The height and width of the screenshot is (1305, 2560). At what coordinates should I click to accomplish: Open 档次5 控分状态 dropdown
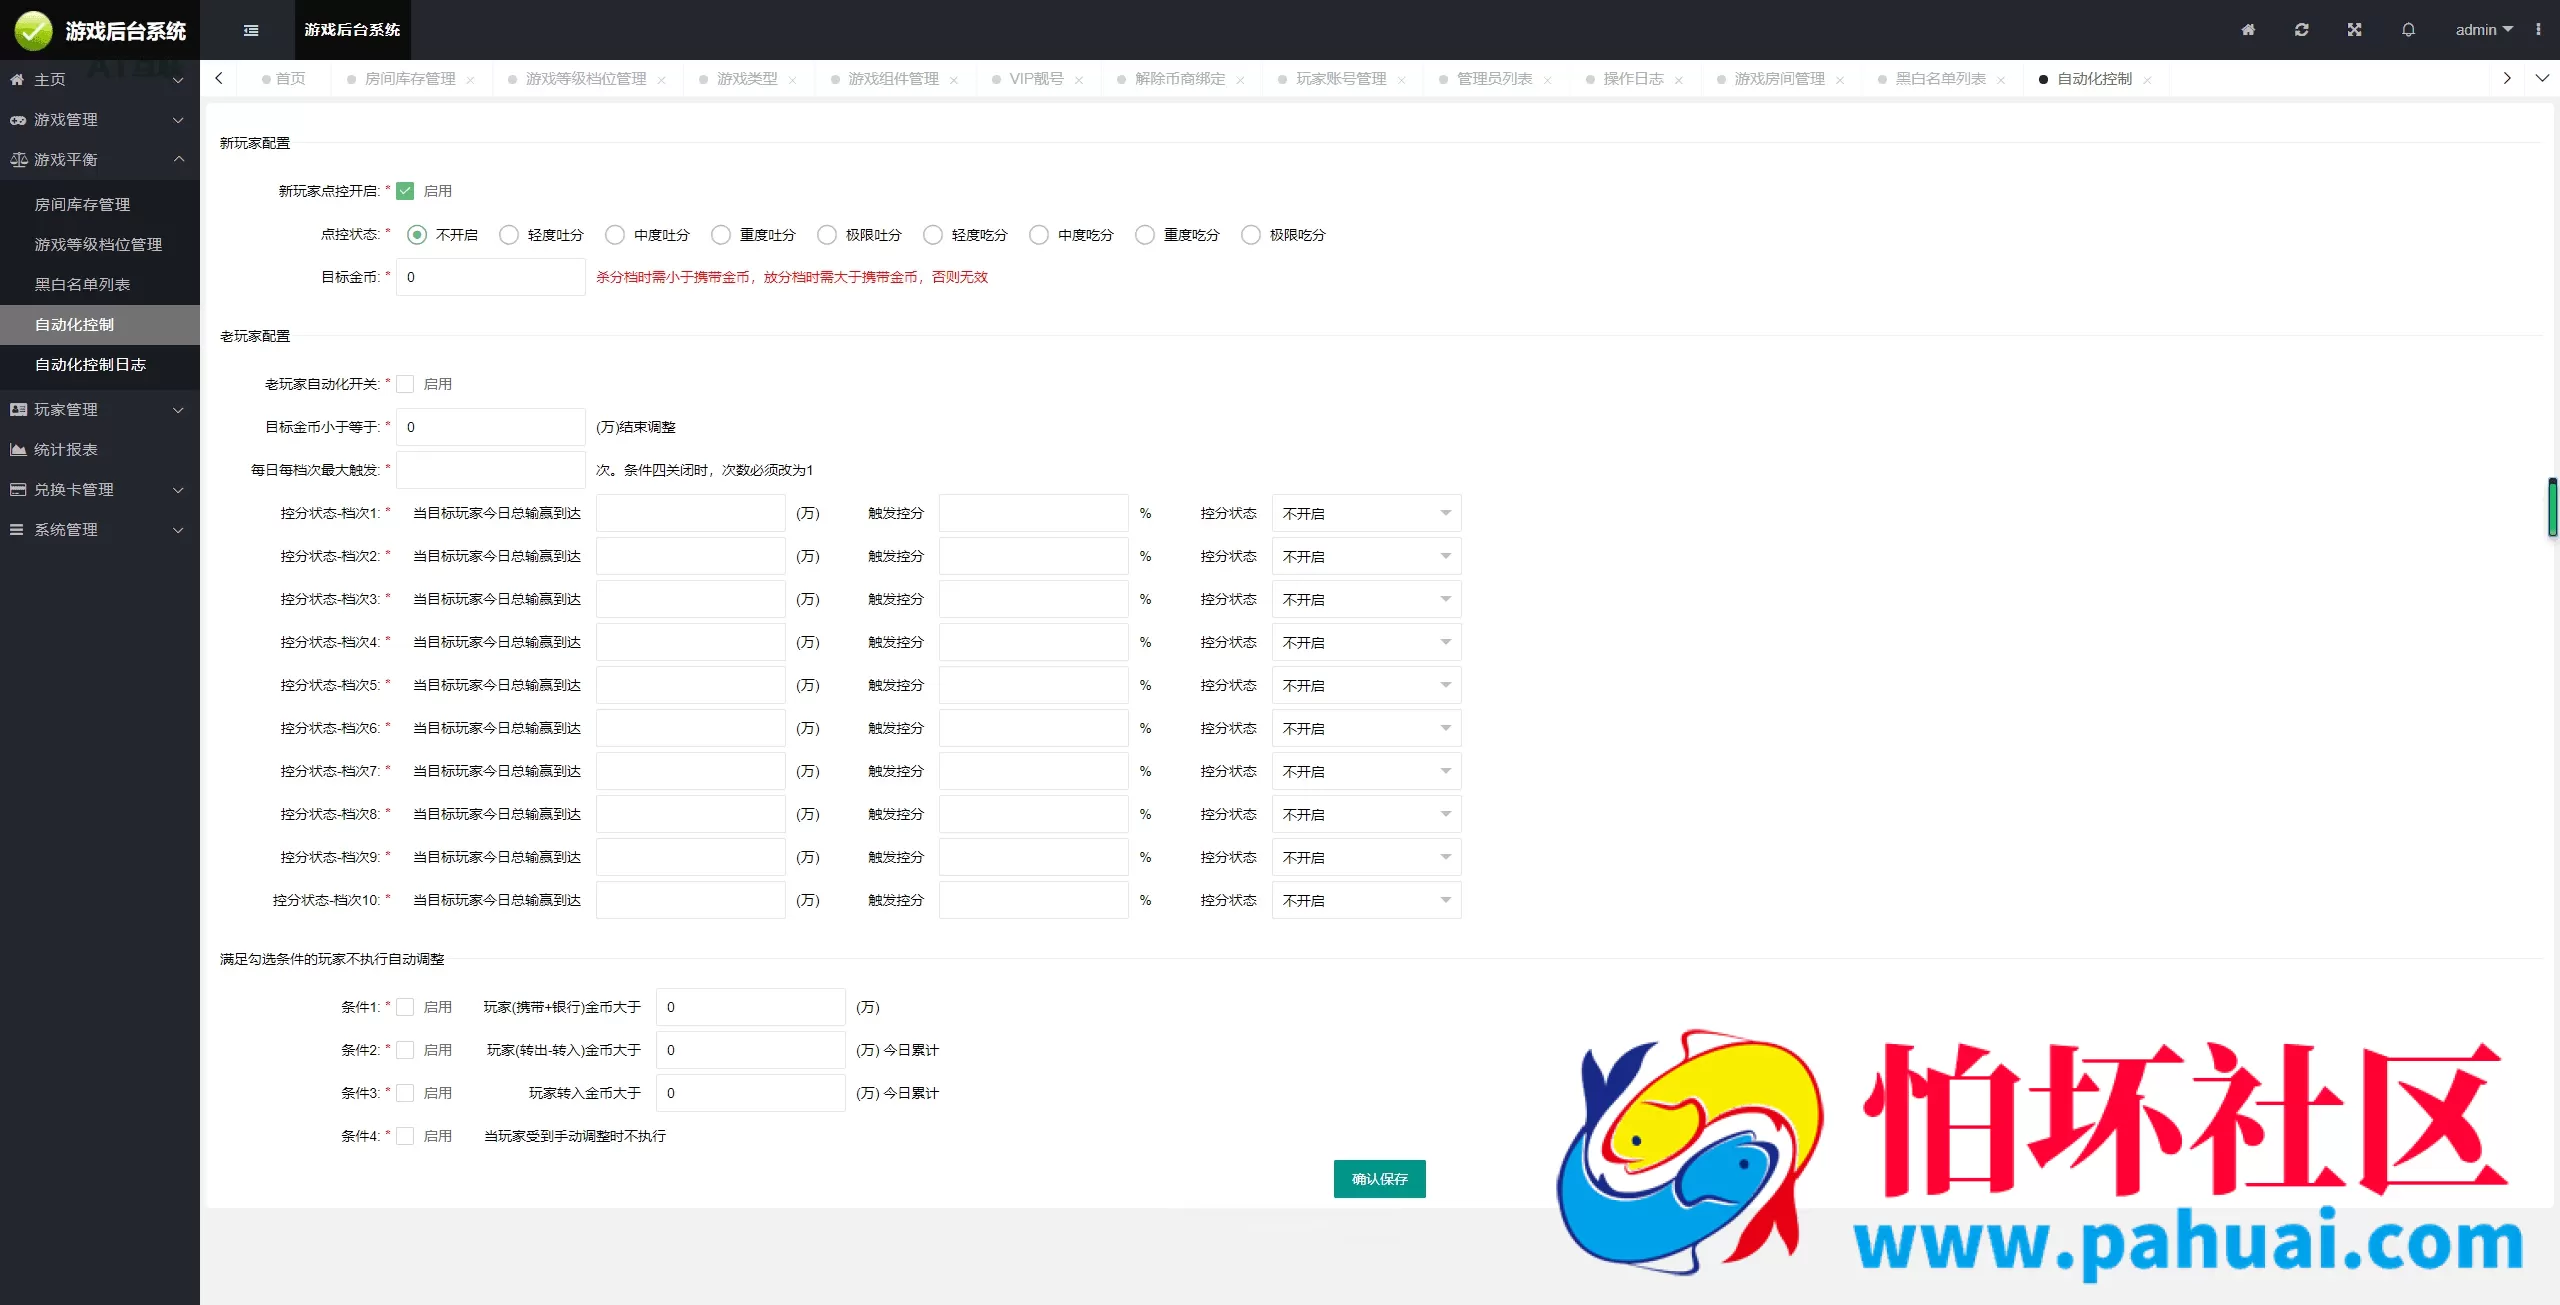click(x=1366, y=685)
